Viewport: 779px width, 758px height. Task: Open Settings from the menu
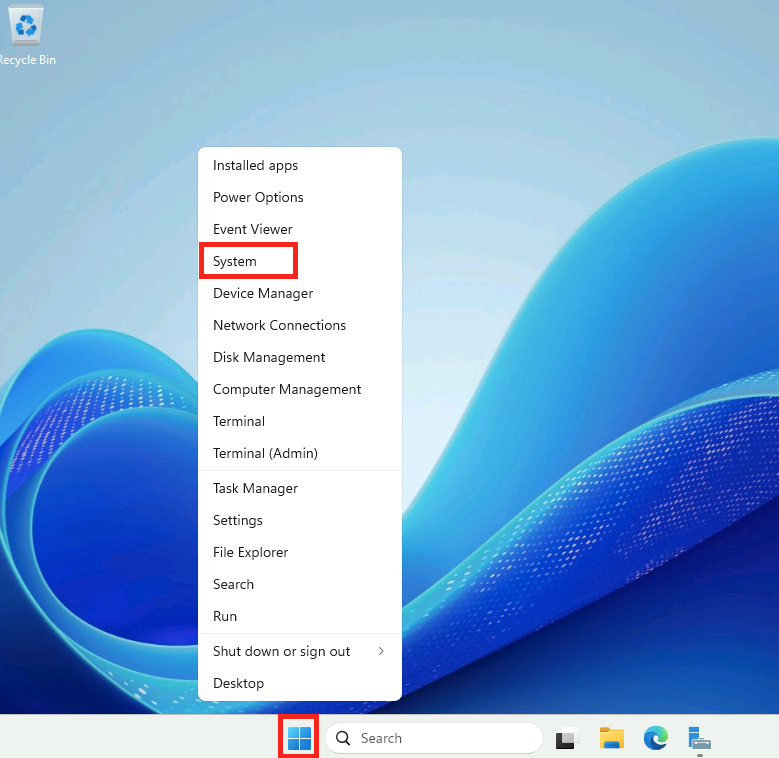pyautogui.click(x=300, y=521)
